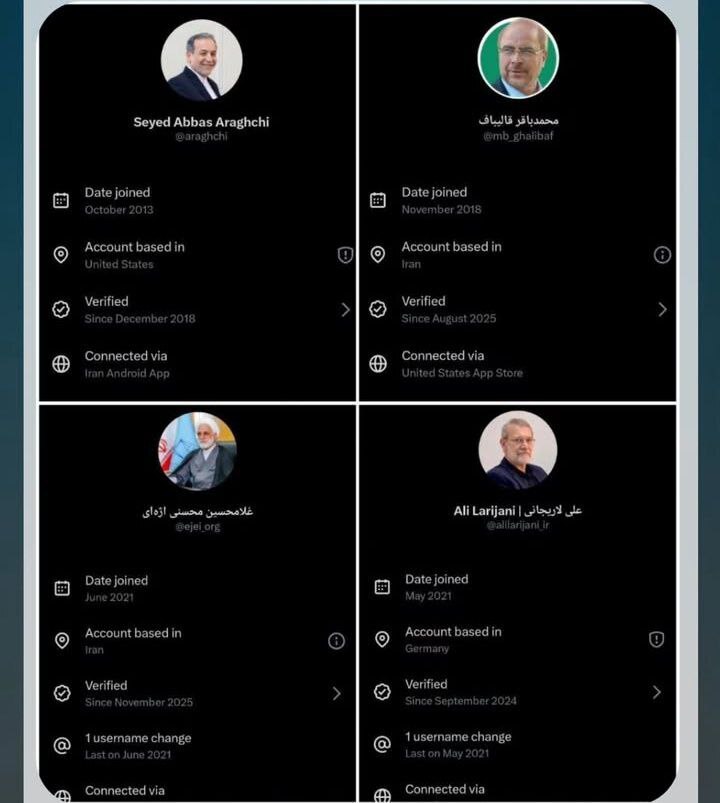Click the shield warning icon beside United States

pyautogui.click(x=345, y=255)
